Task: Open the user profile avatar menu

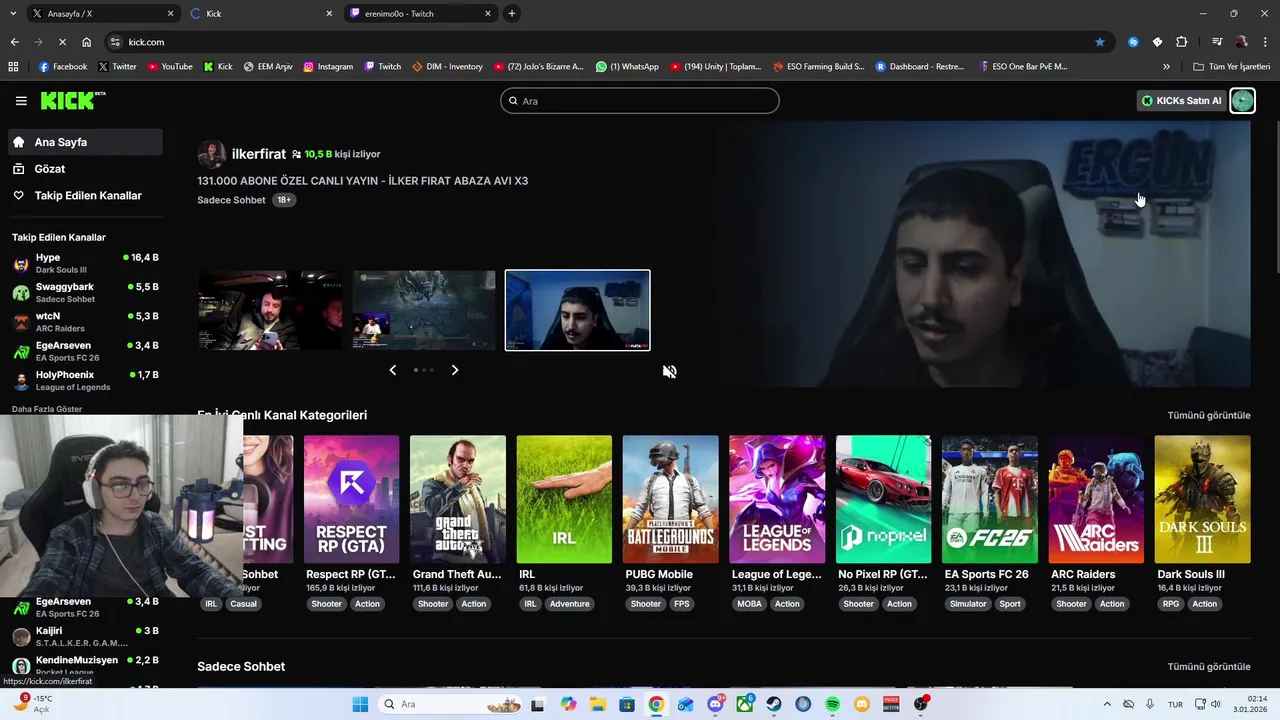Action: pos(1242,101)
